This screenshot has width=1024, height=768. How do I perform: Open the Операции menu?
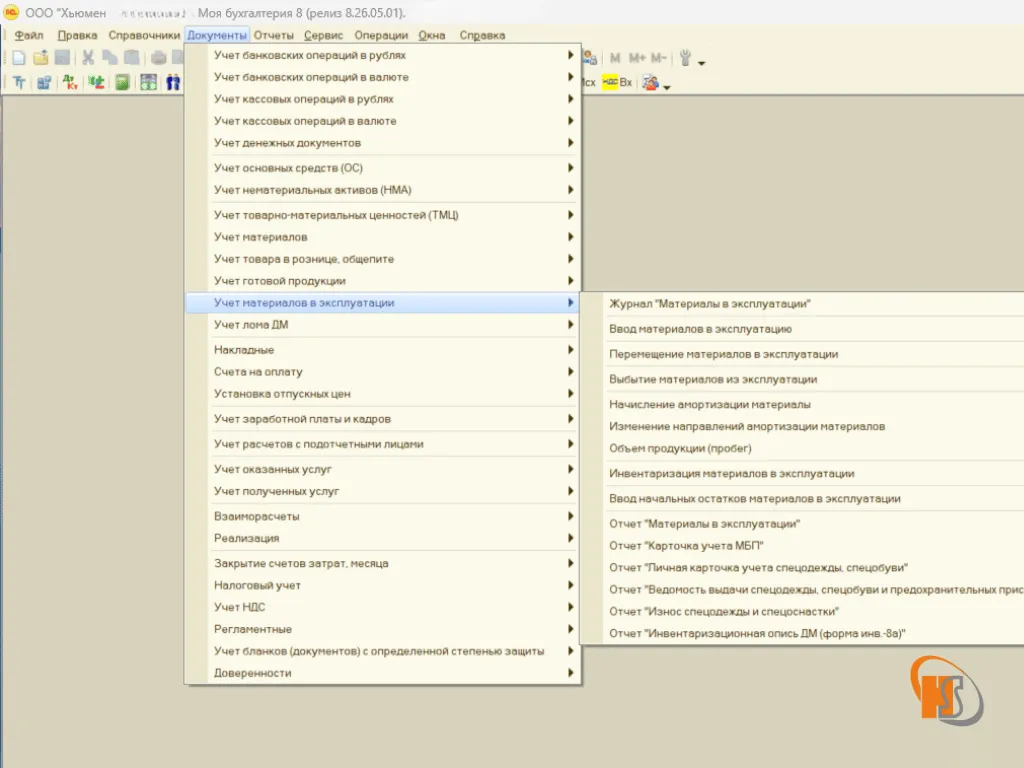pos(381,35)
